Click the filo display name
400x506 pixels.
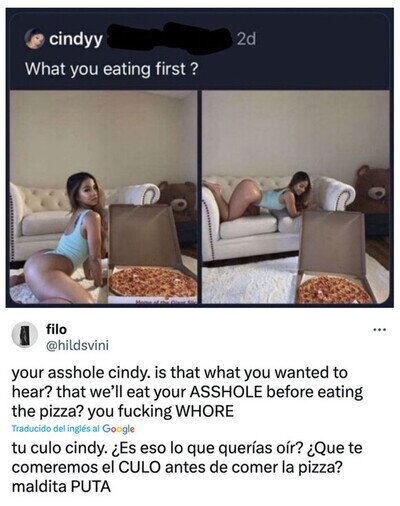[x=56, y=329]
